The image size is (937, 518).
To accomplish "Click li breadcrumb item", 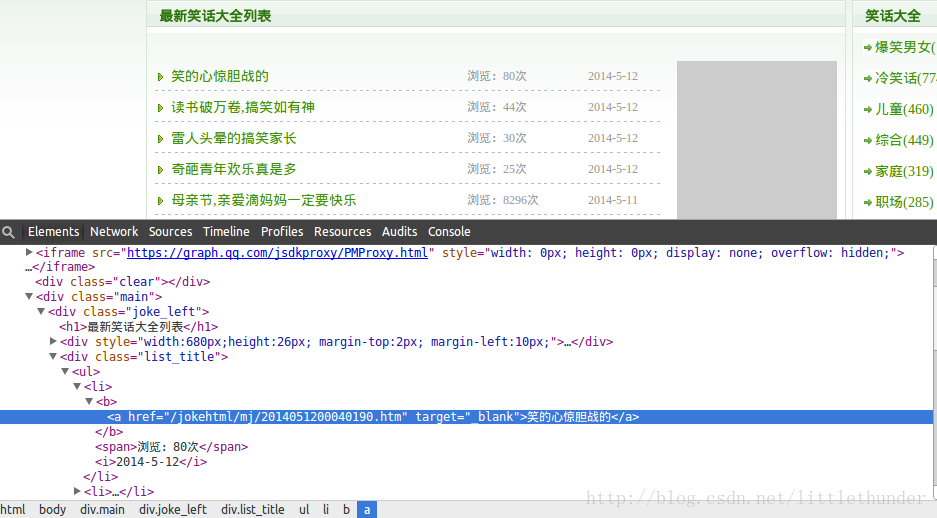I will pos(326,510).
